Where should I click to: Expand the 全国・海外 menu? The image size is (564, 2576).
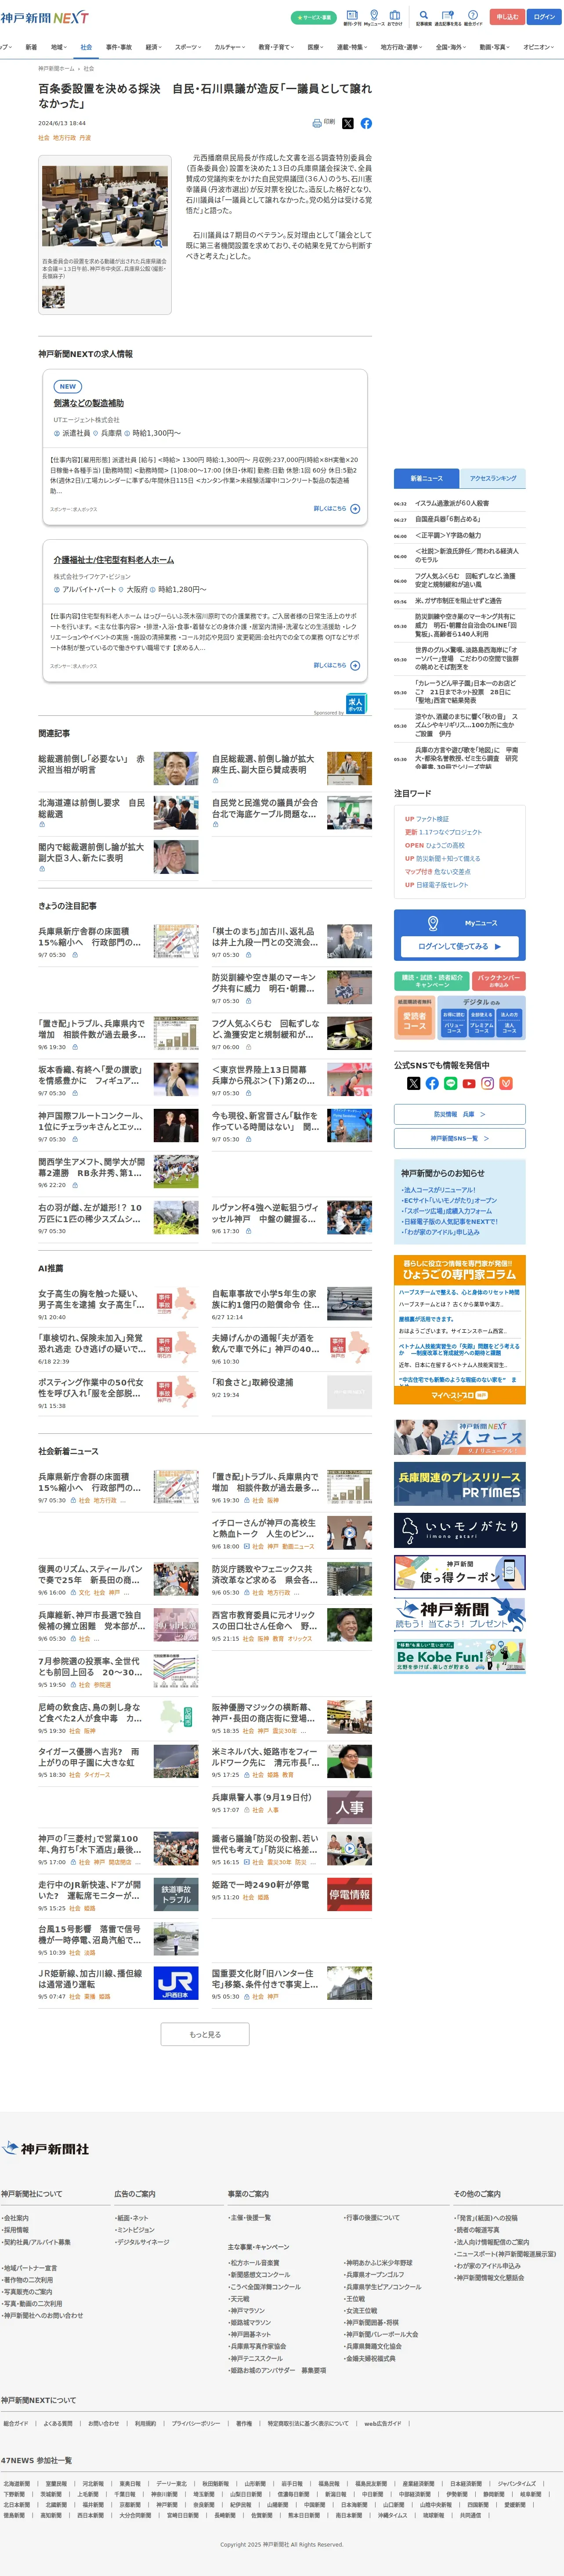pyautogui.click(x=452, y=47)
